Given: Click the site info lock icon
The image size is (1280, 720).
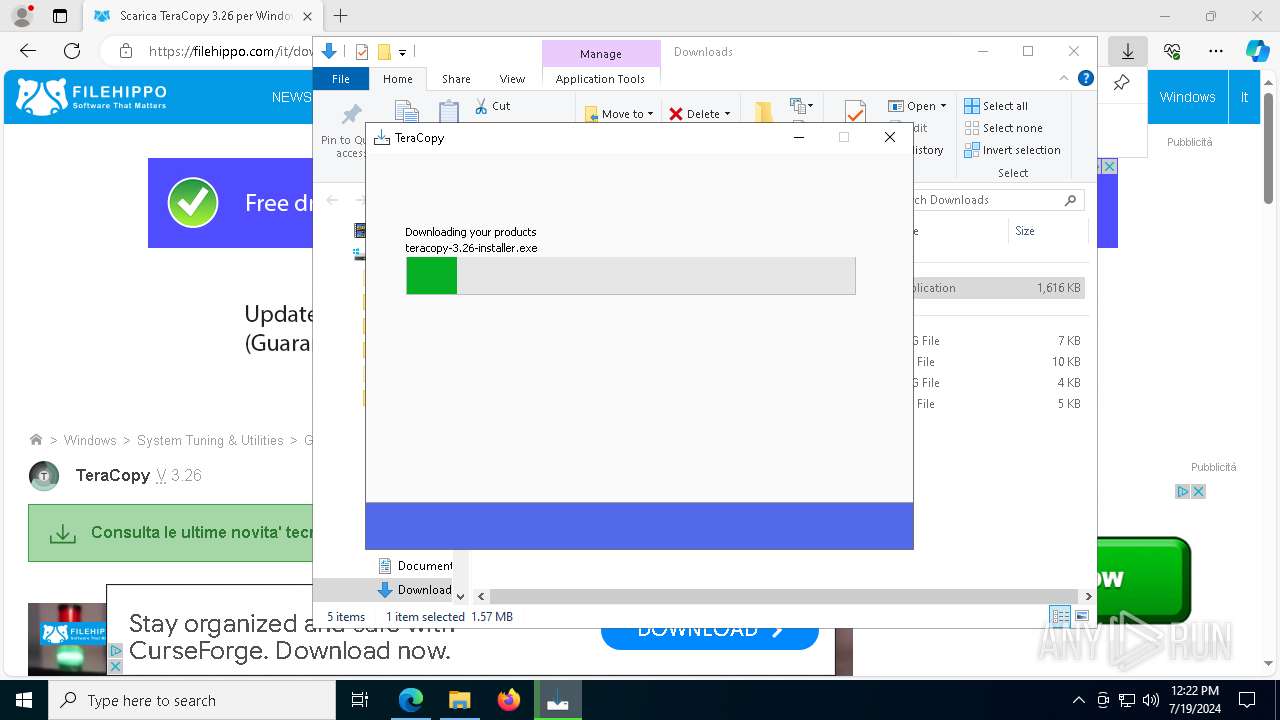Looking at the screenshot, I should click(126, 51).
